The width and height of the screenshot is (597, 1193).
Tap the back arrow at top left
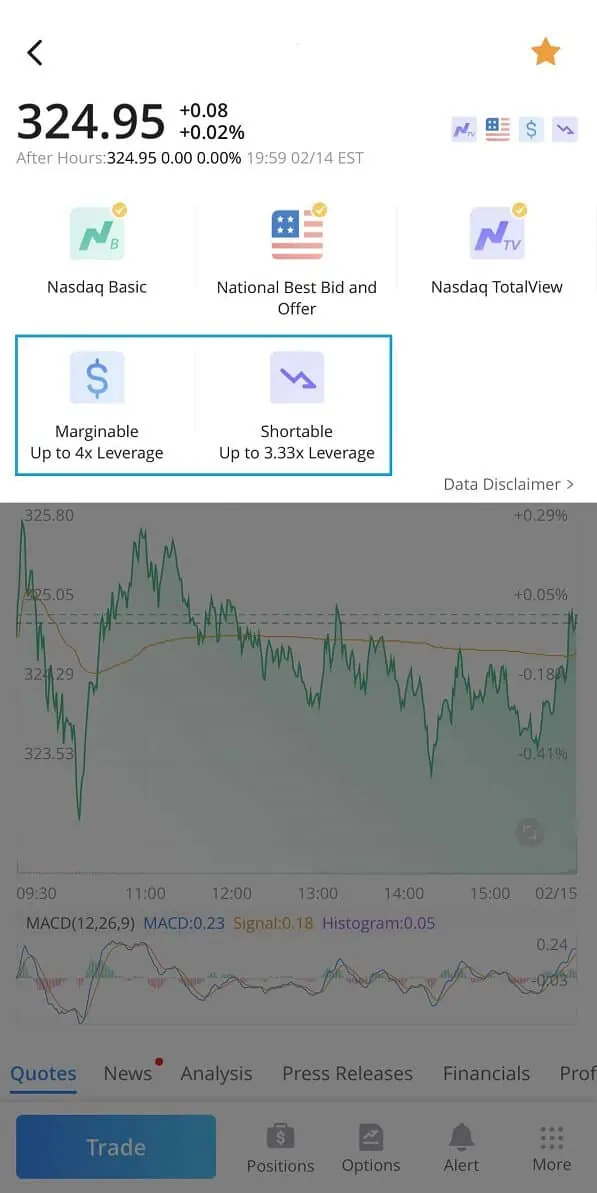click(34, 52)
